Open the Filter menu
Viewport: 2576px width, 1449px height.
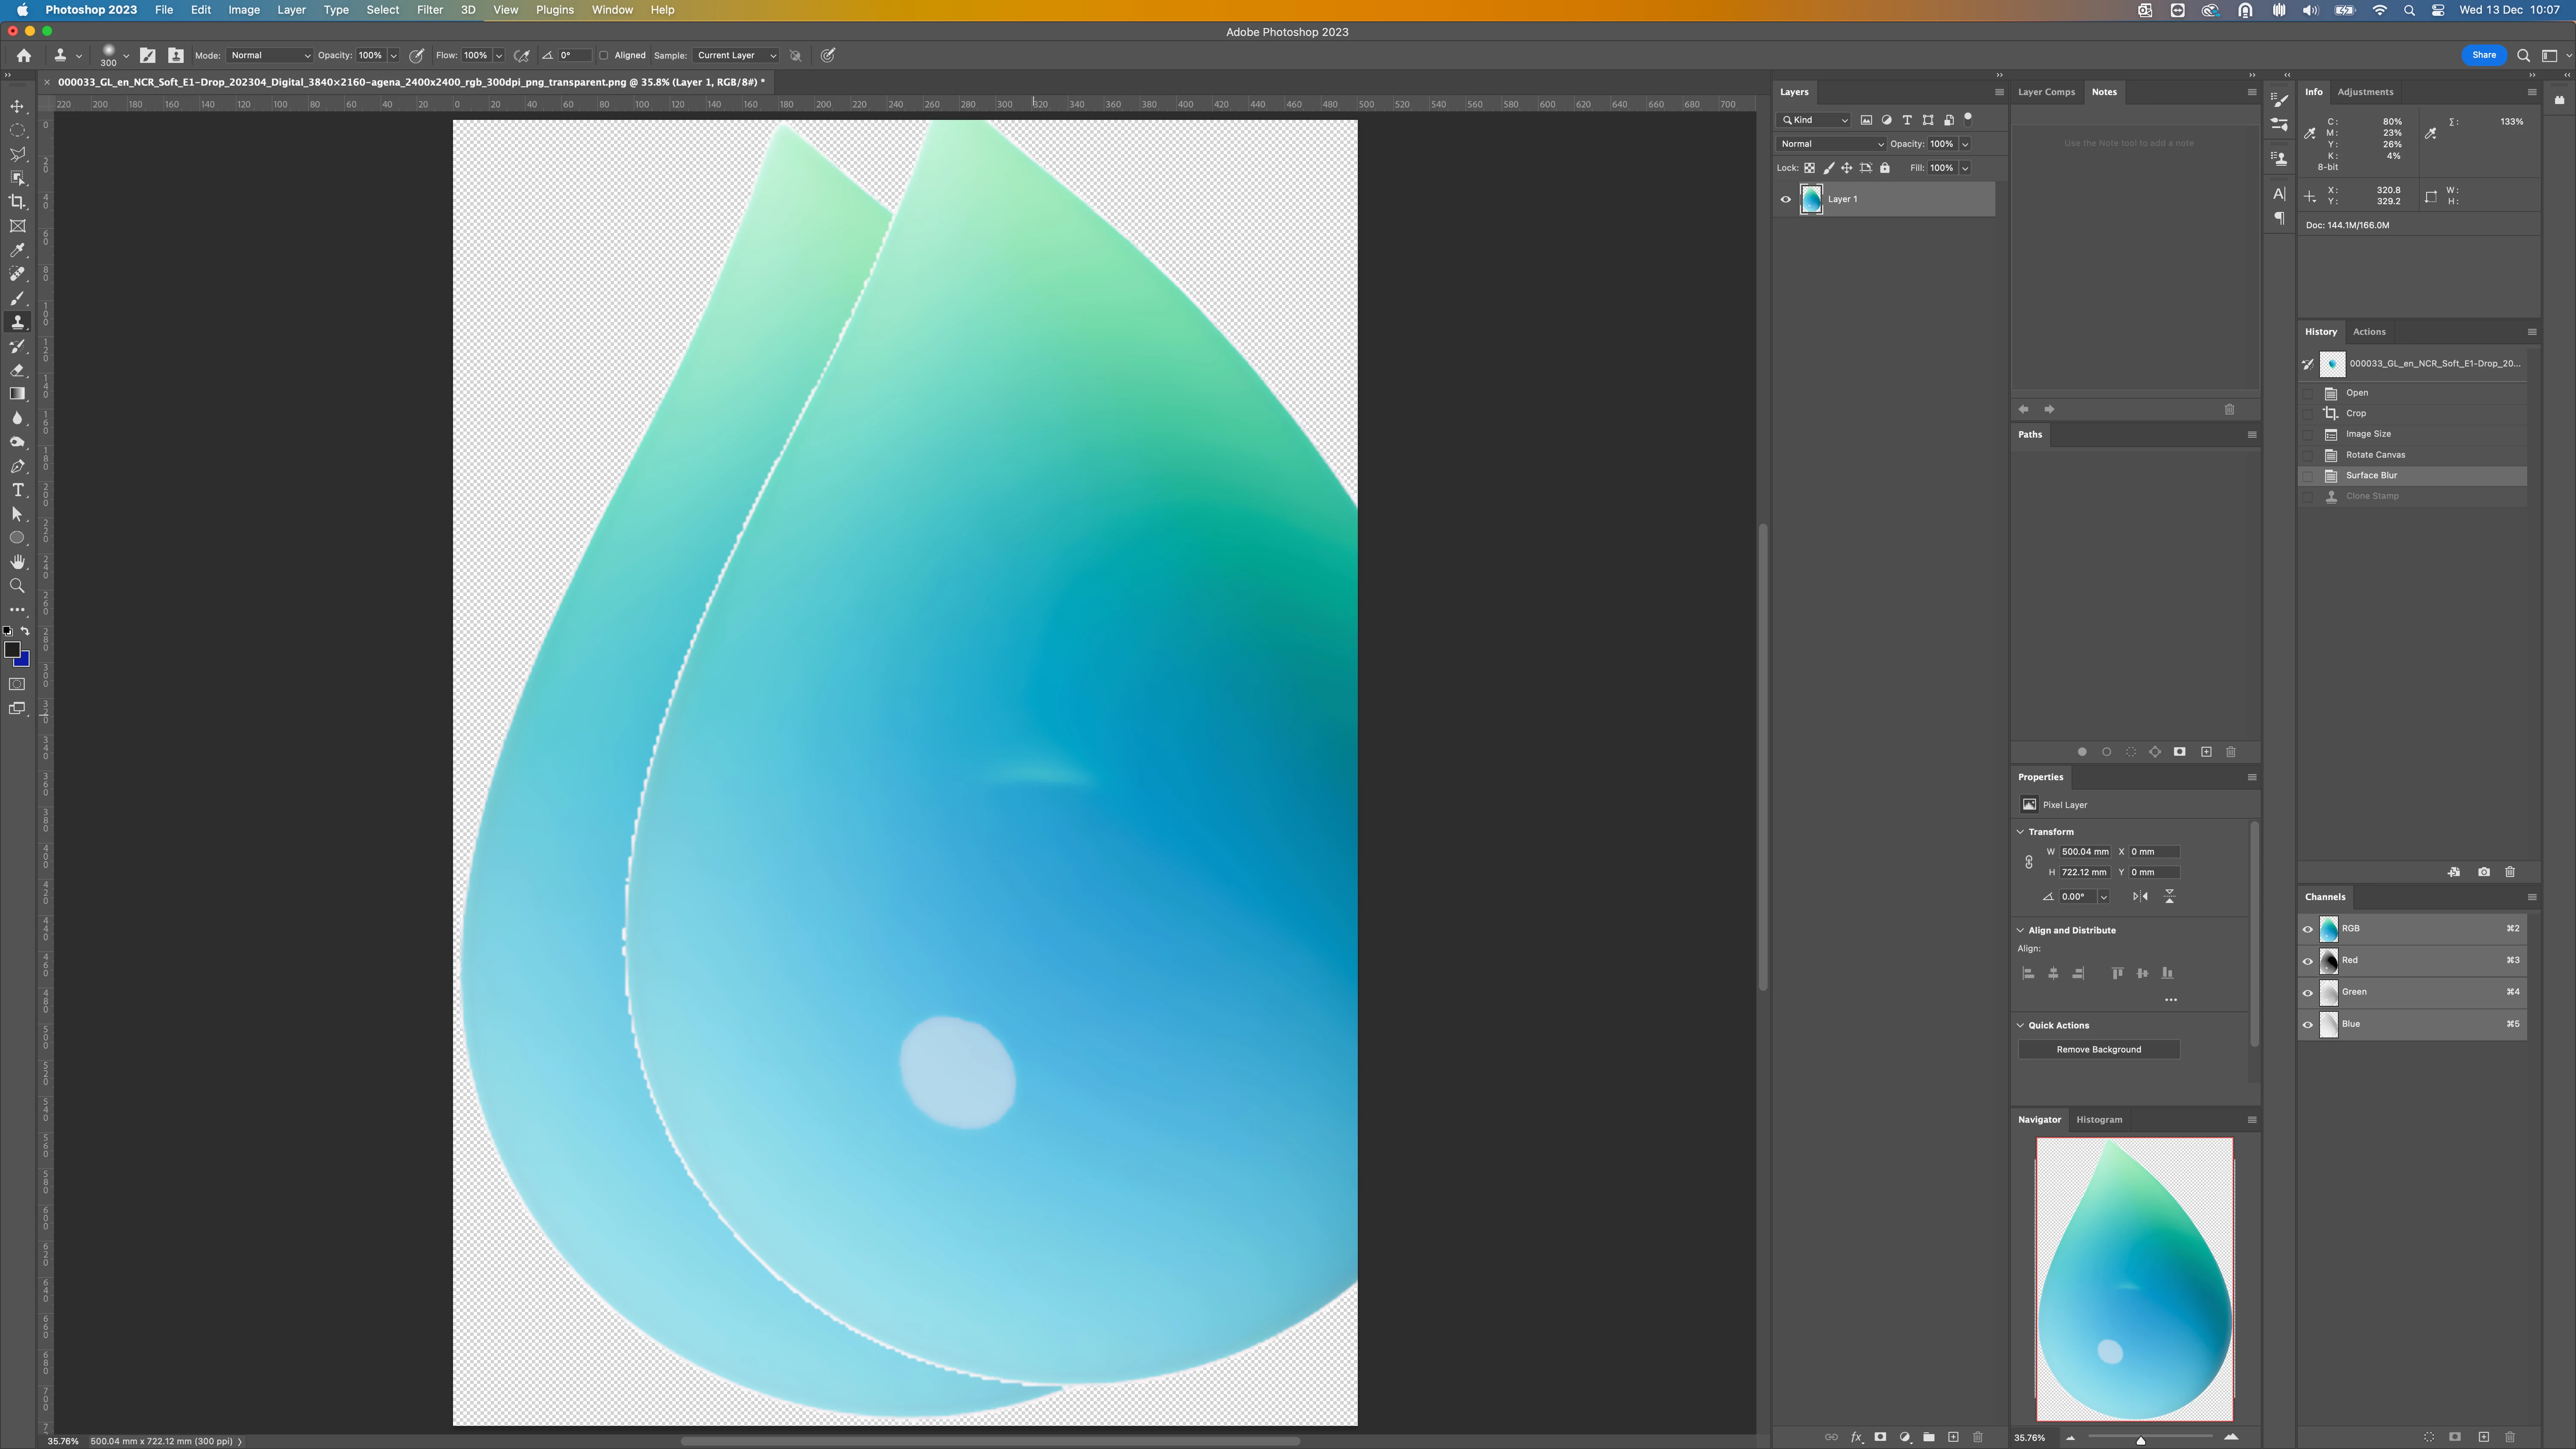click(x=429, y=10)
